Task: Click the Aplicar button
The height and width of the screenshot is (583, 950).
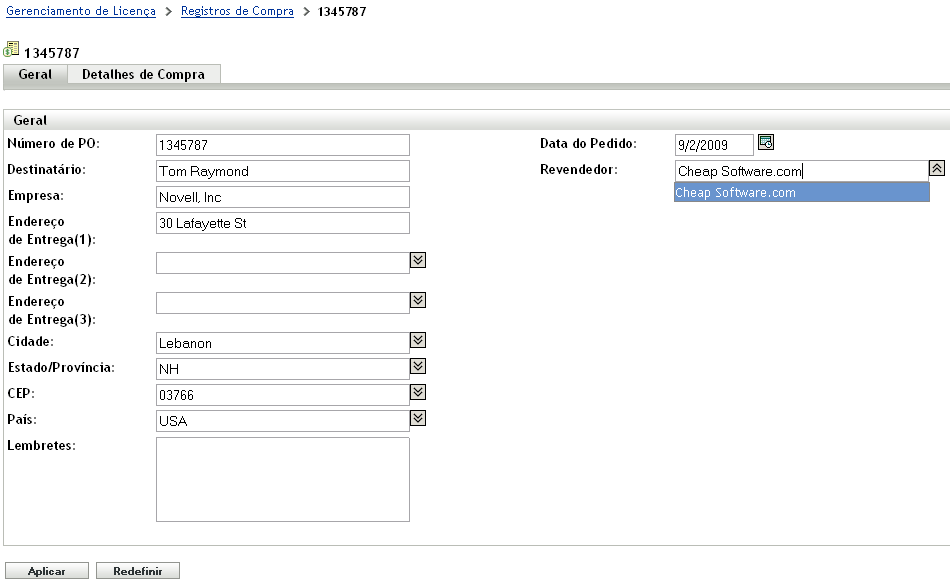Action: 47,571
